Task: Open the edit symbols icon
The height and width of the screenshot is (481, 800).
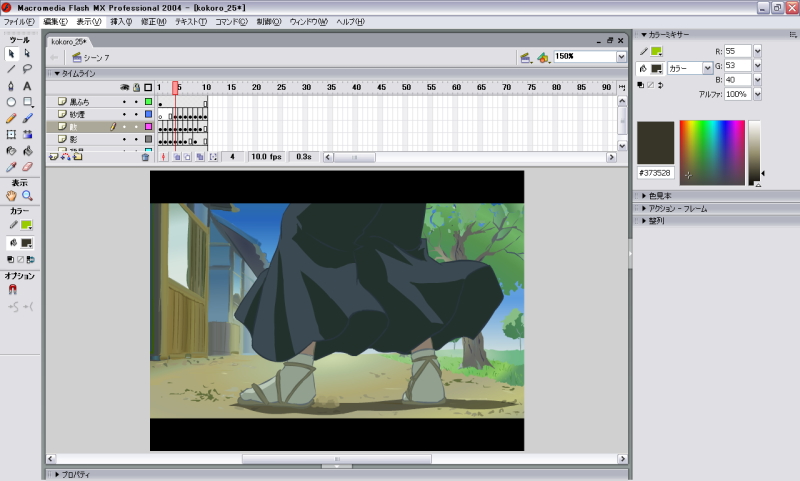Action: 543,58
